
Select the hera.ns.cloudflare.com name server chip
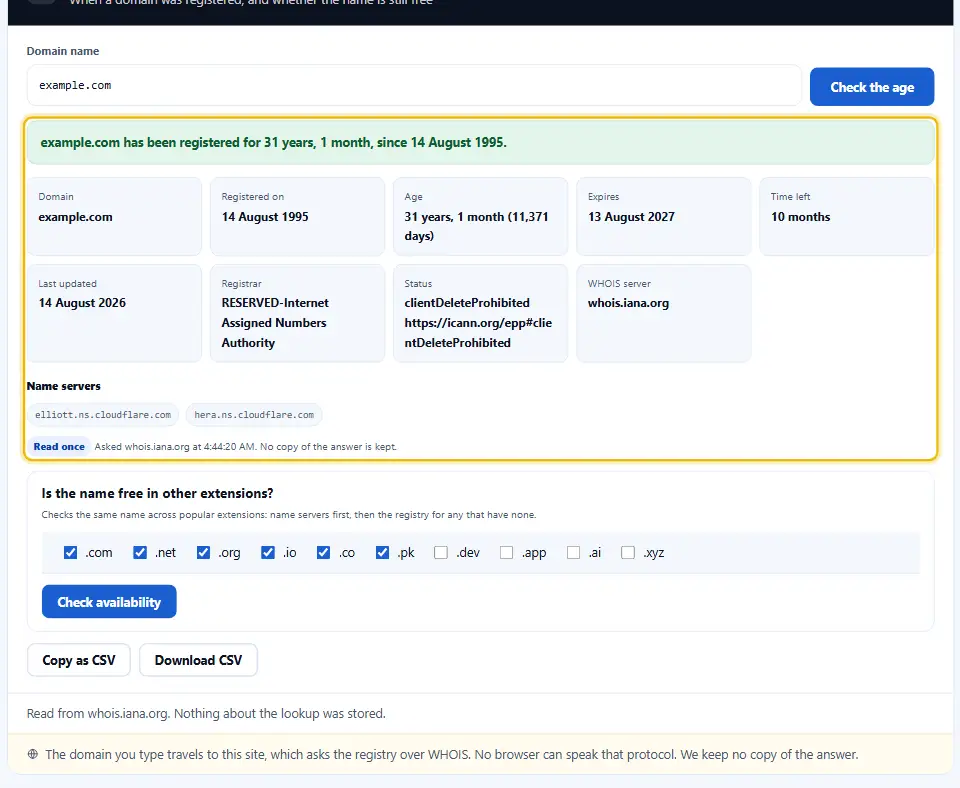click(254, 415)
